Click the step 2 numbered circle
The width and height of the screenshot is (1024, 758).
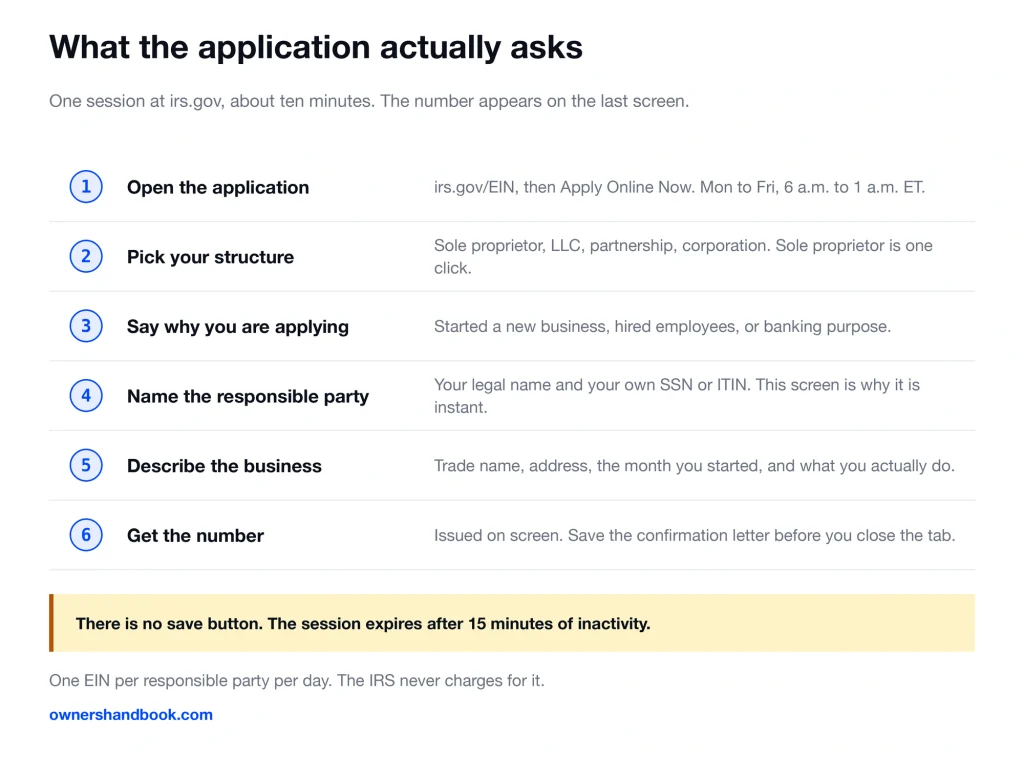click(x=86, y=257)
